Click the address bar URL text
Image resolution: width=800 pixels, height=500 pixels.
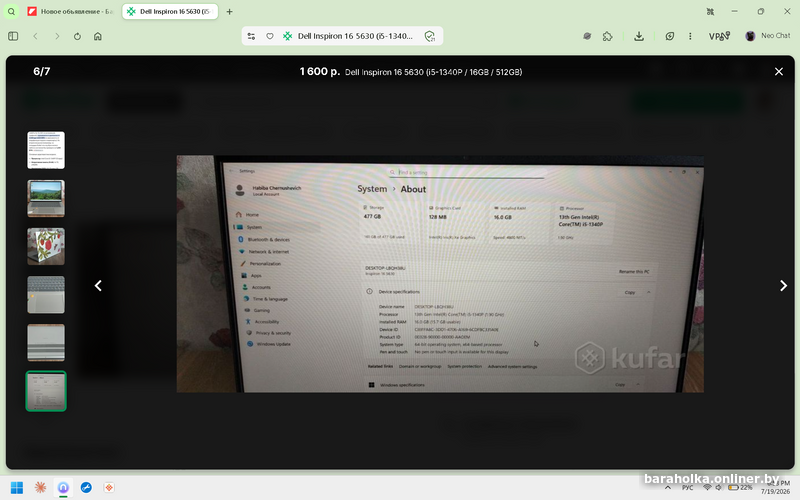[355, 36]
